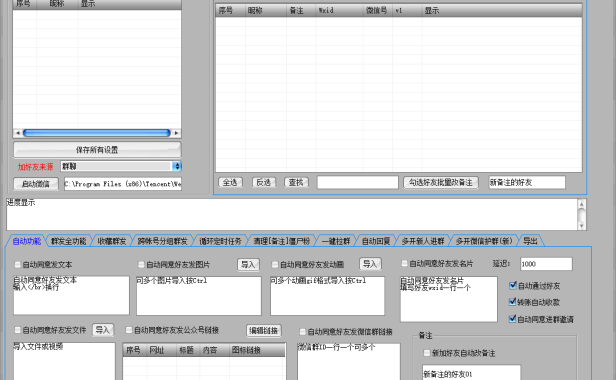Click the 导入文件或视频 text box
Viewport: 616px width, 380px height.
[x=64, y=361]
